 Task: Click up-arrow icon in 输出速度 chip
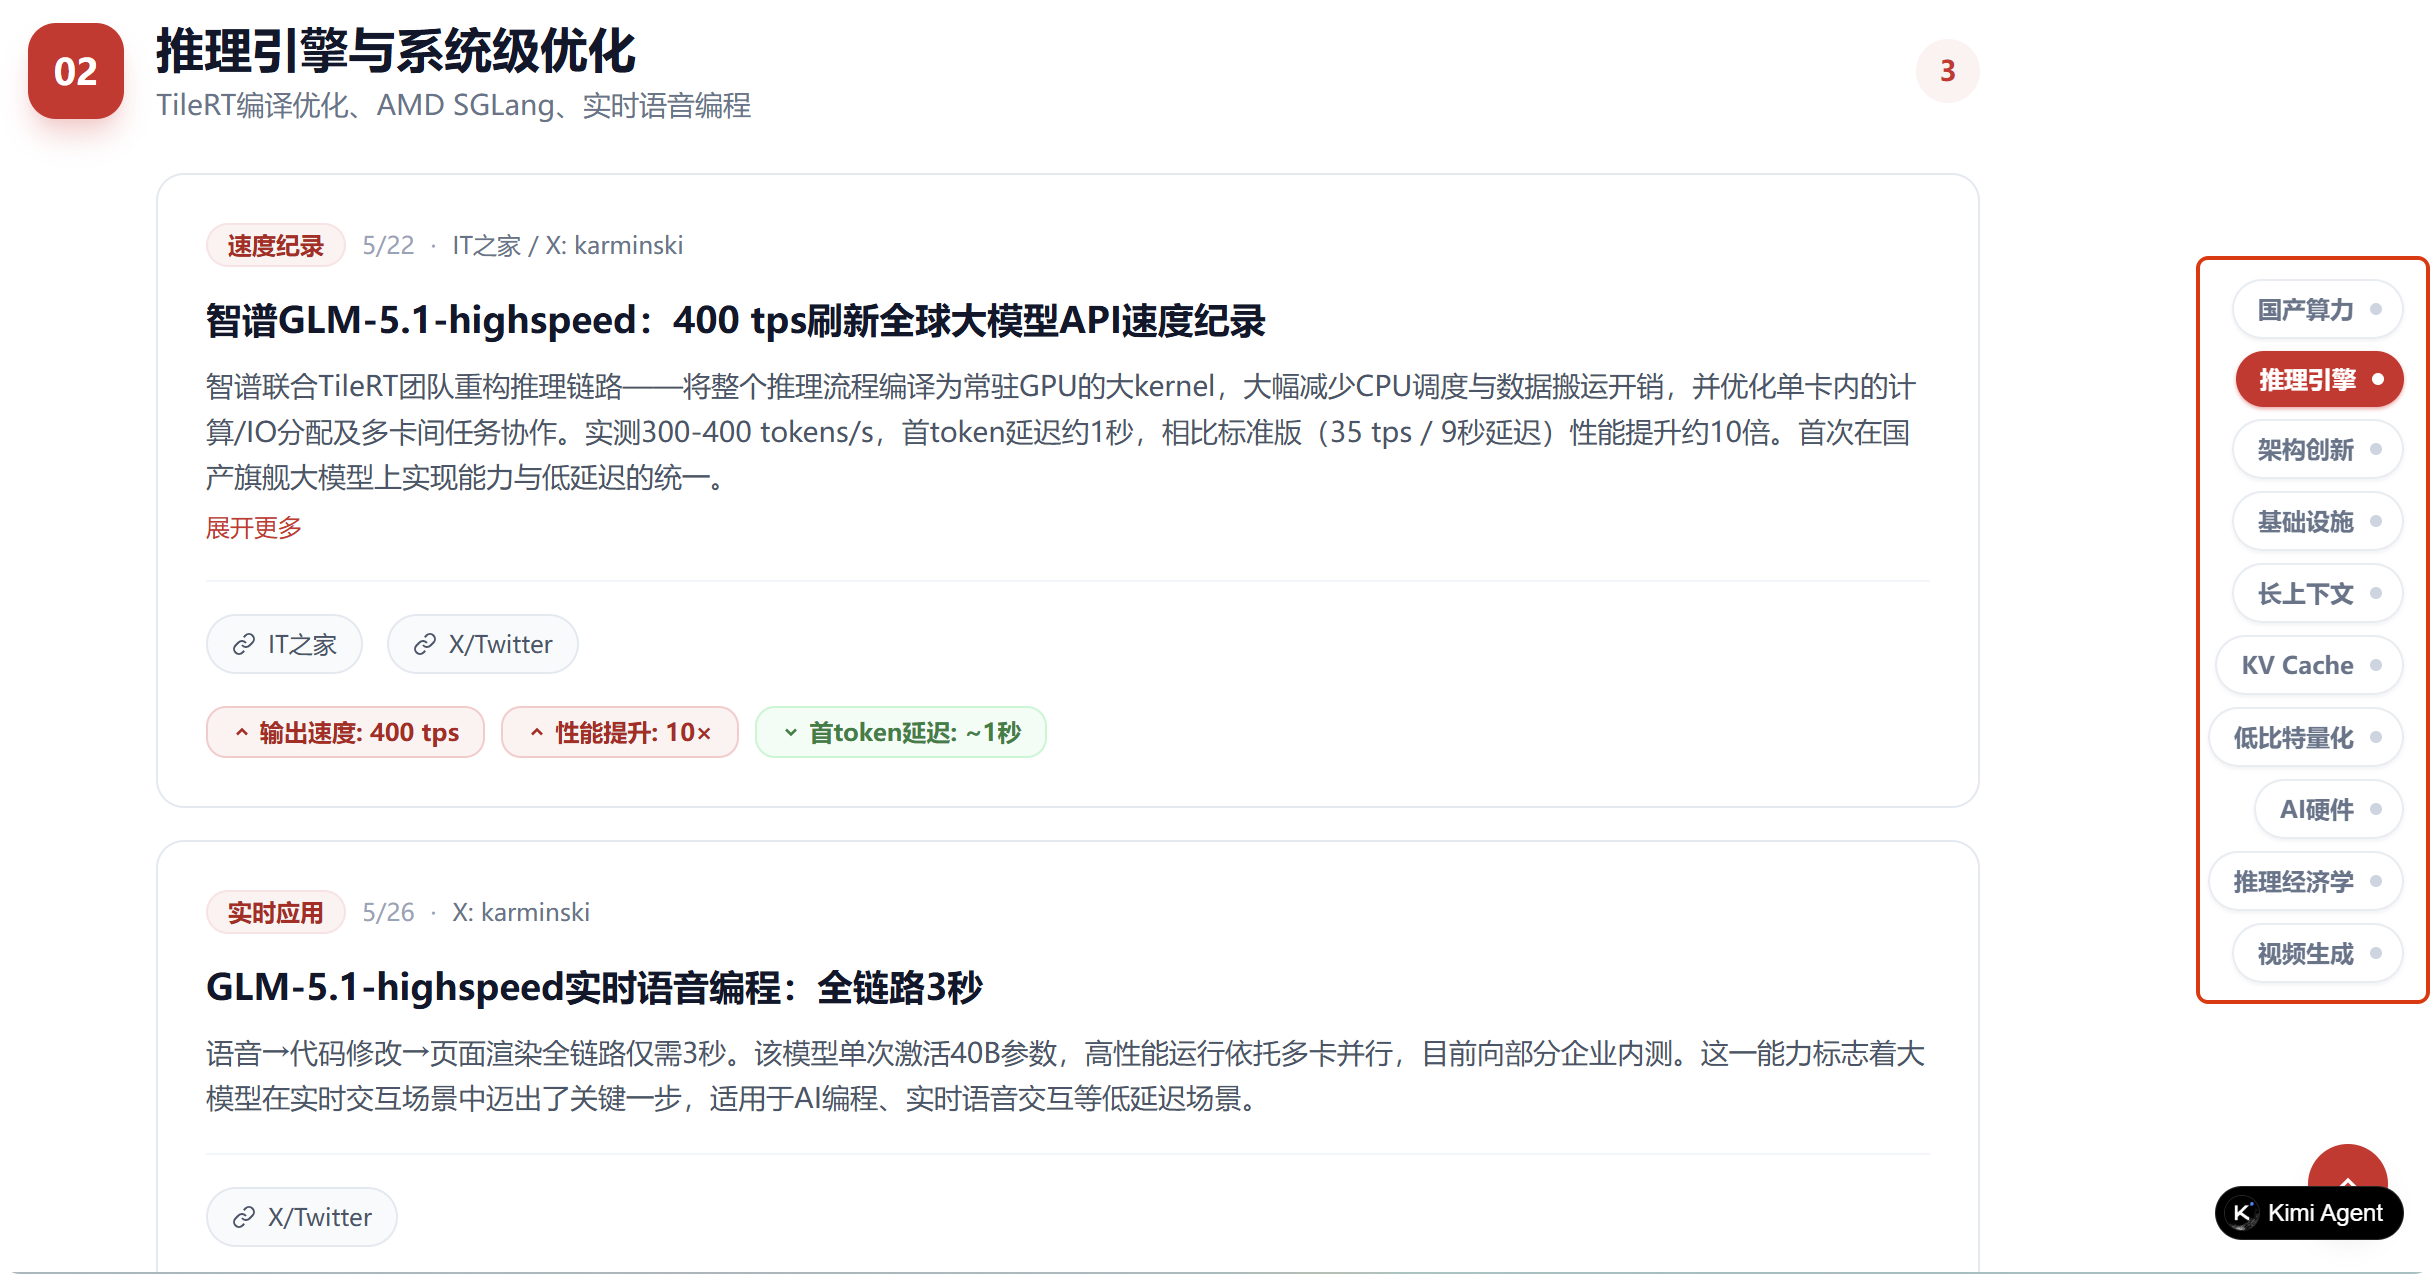click(x=242, y=732)
